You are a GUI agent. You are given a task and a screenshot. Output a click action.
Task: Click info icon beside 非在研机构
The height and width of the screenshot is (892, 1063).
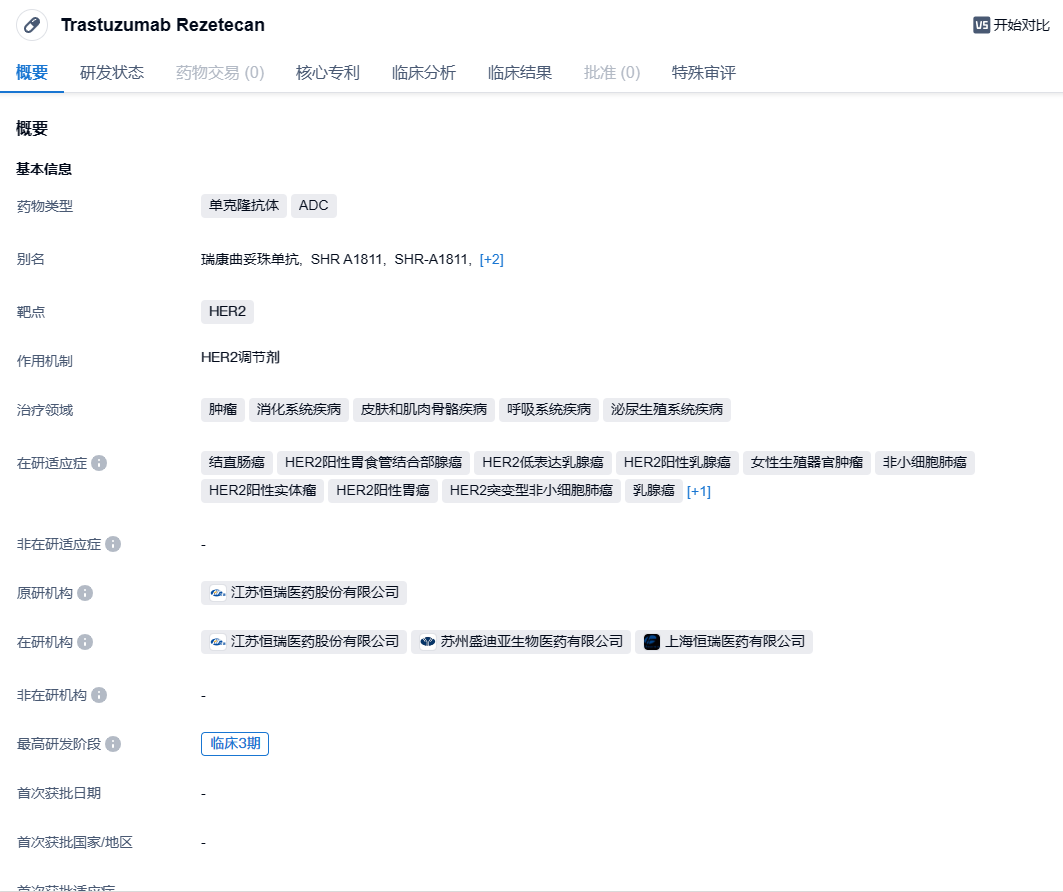click(x=99, y=695)
